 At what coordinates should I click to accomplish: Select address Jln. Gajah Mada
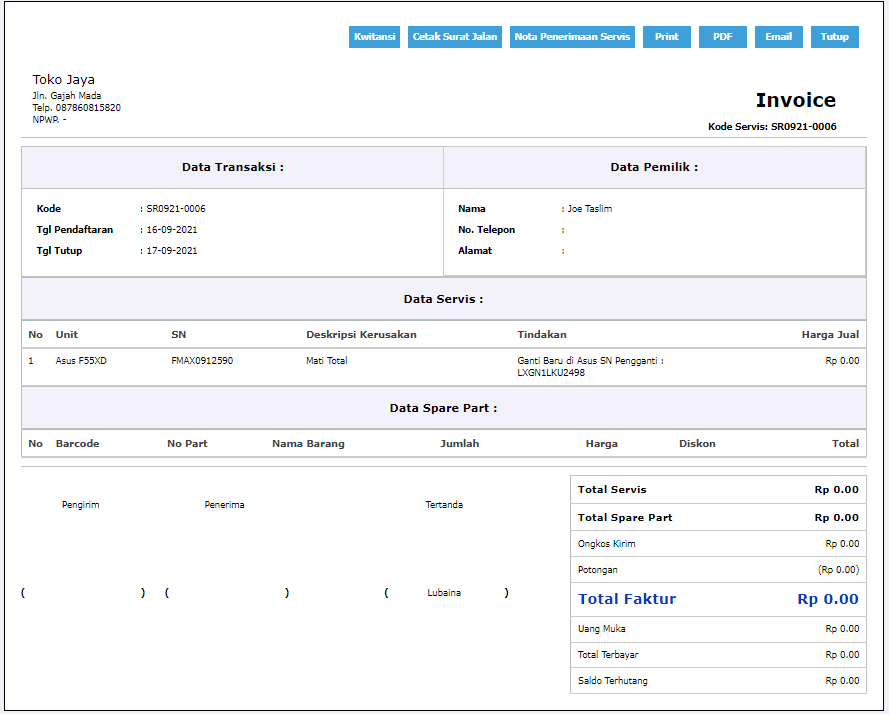[67, 96]
